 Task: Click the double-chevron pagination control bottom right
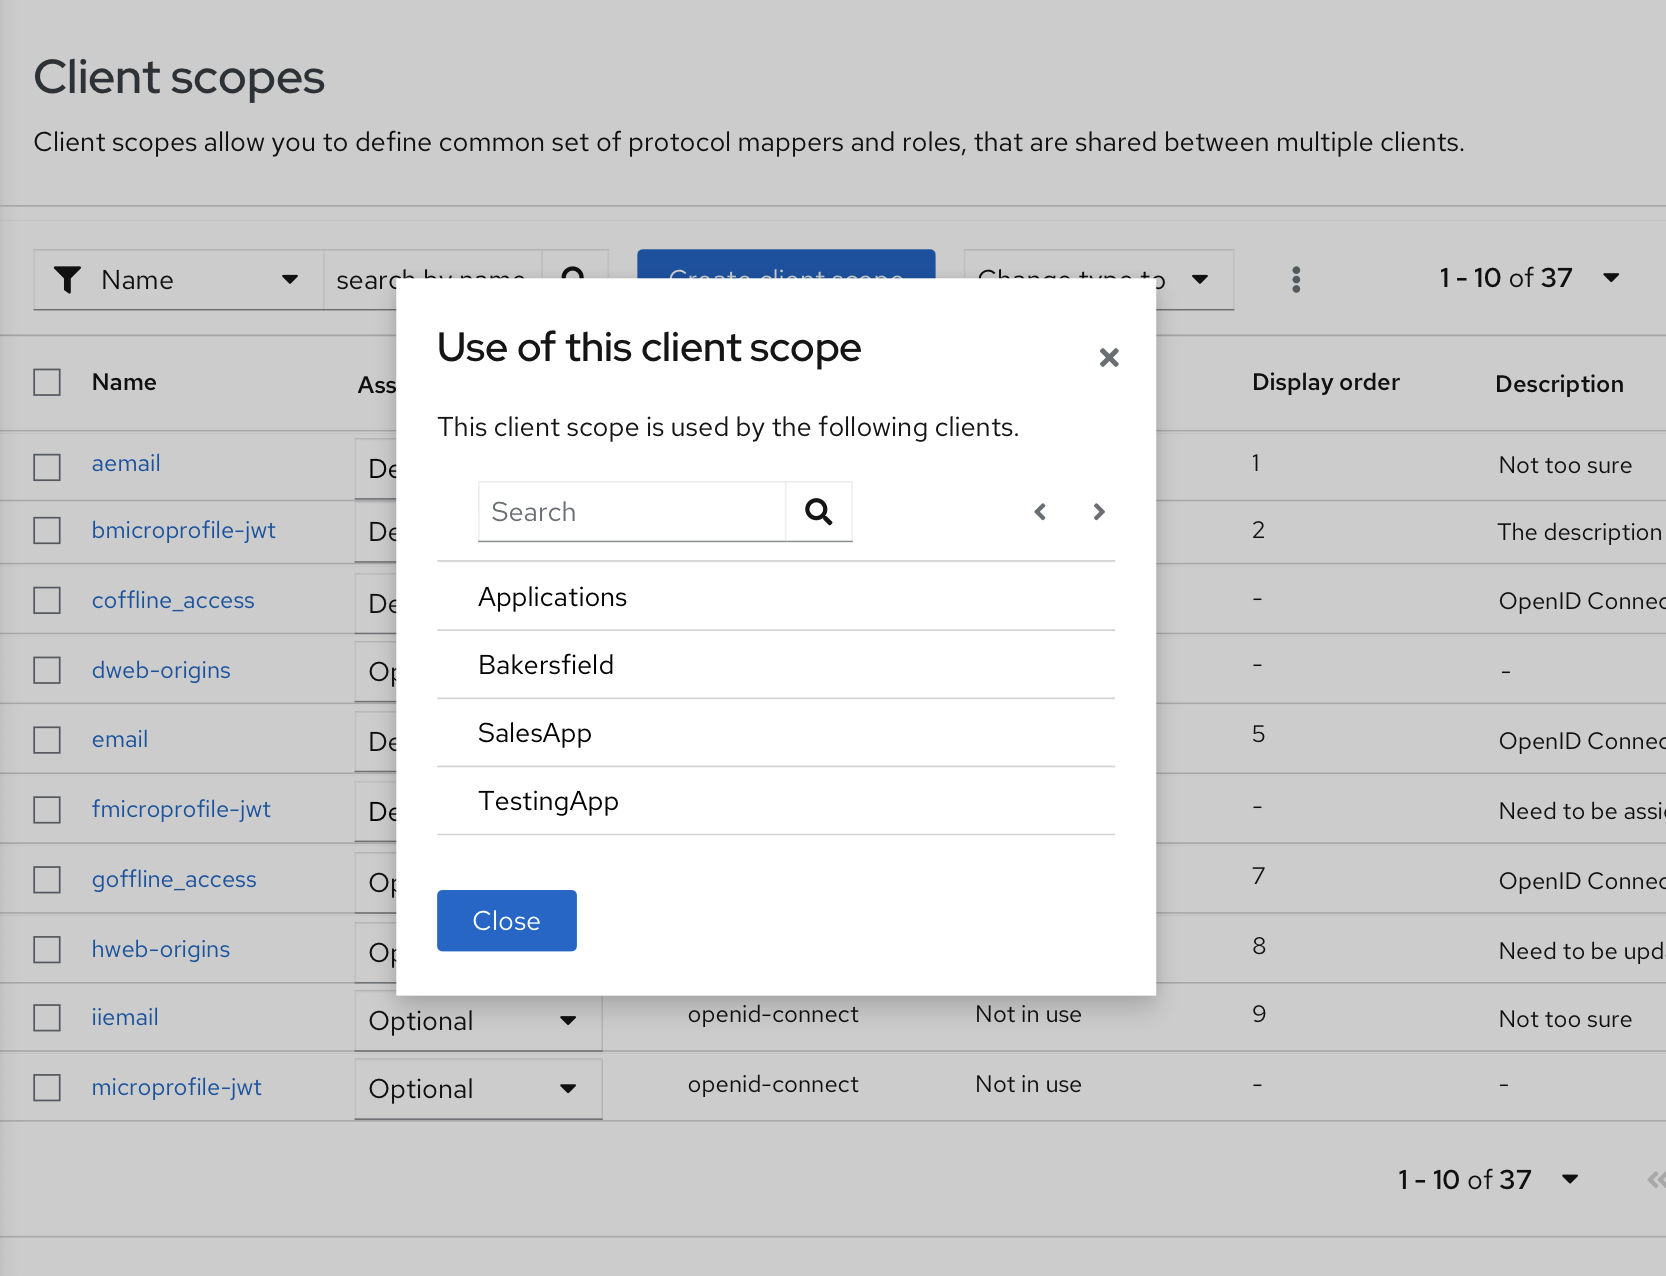[1657, 1179]
